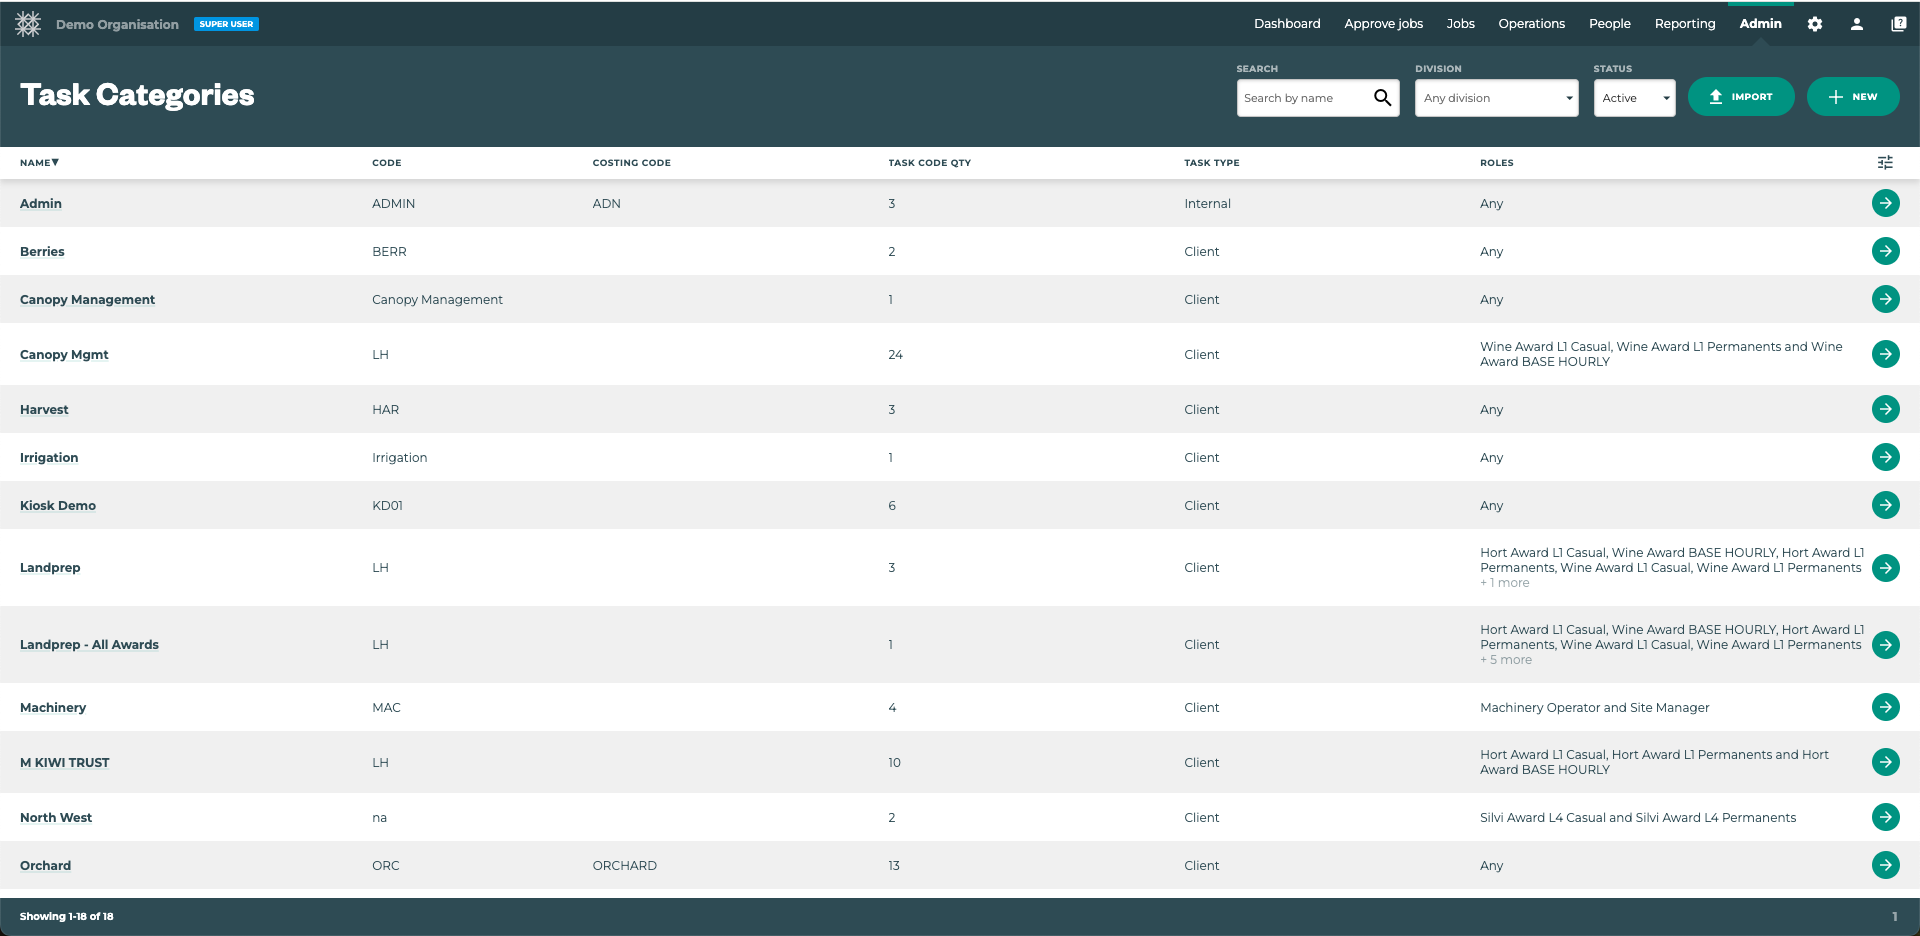The height and width of the screenshot is (936, 1920).
Task: Open the column settings icon in table header
Action: coord(1886,162)
